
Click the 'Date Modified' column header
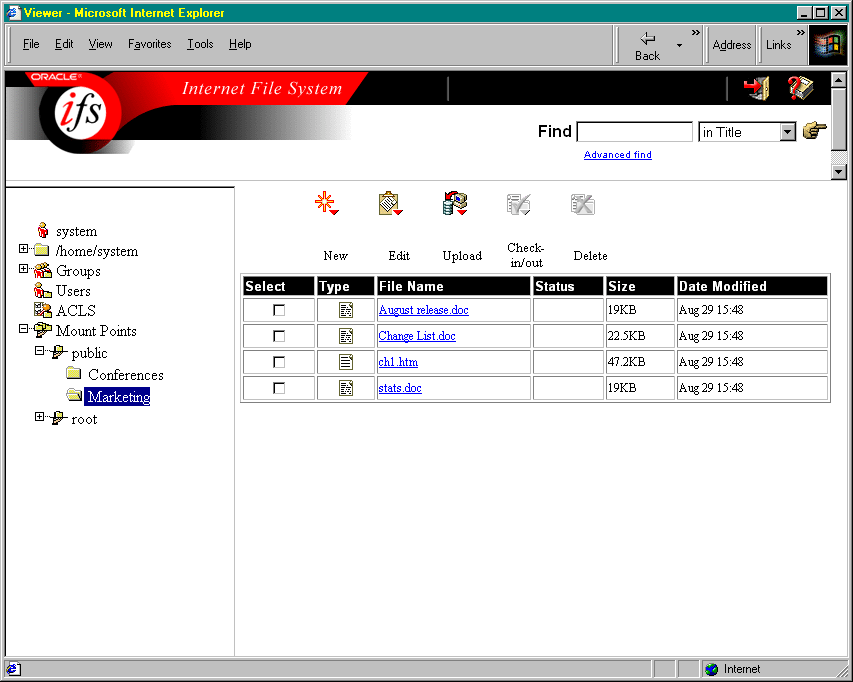[752, 286]
